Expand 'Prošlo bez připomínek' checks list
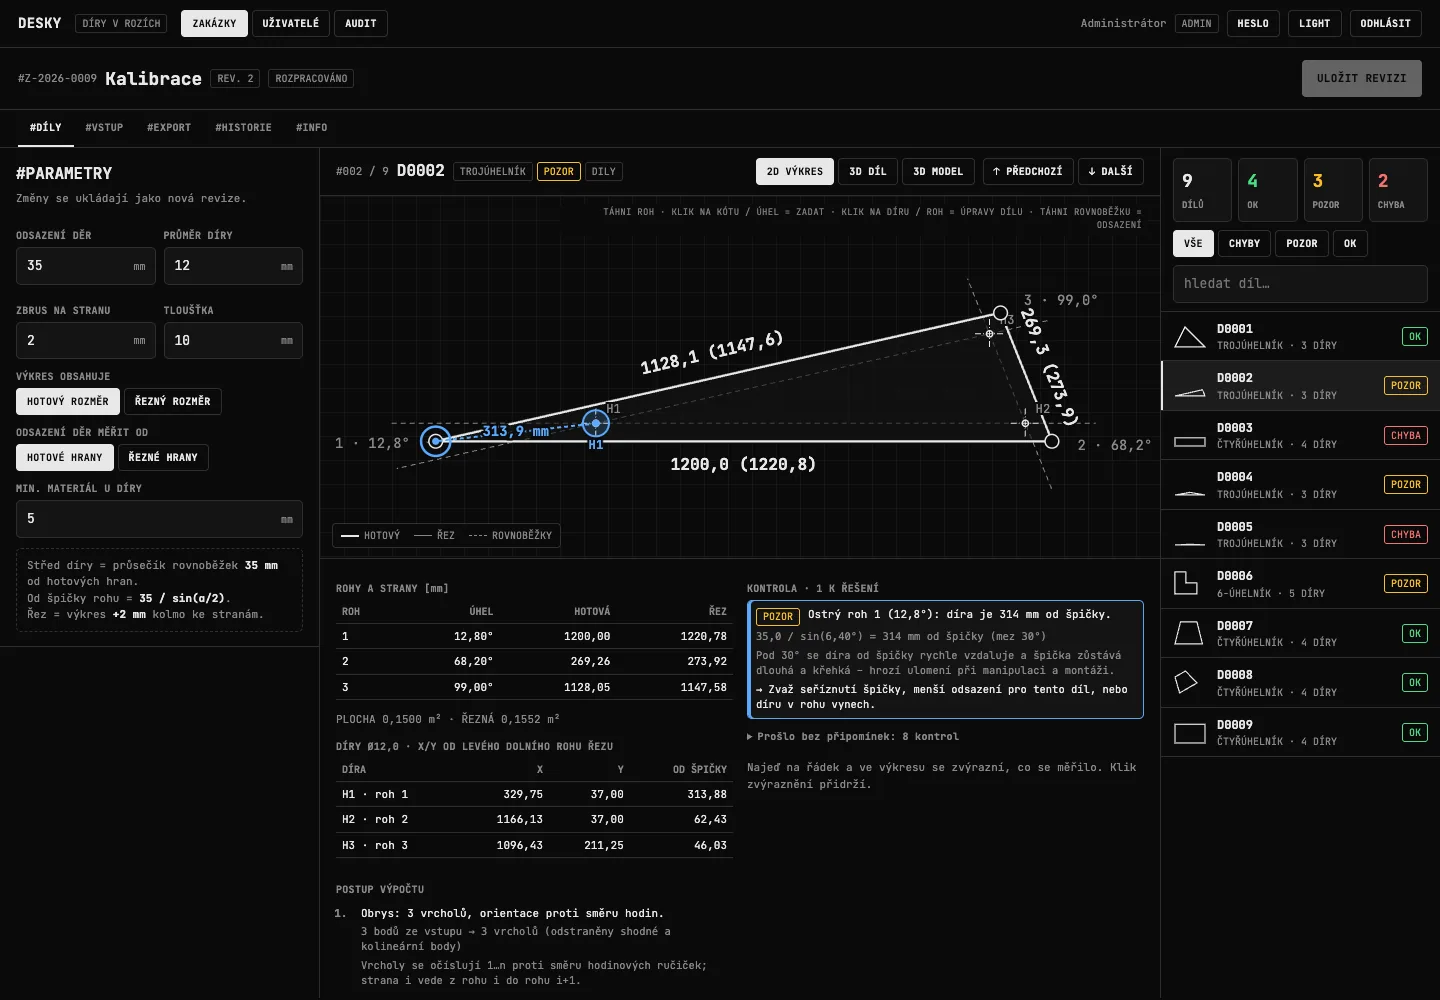This screenshot has height=1000, width=1440. tap(853, 736)
